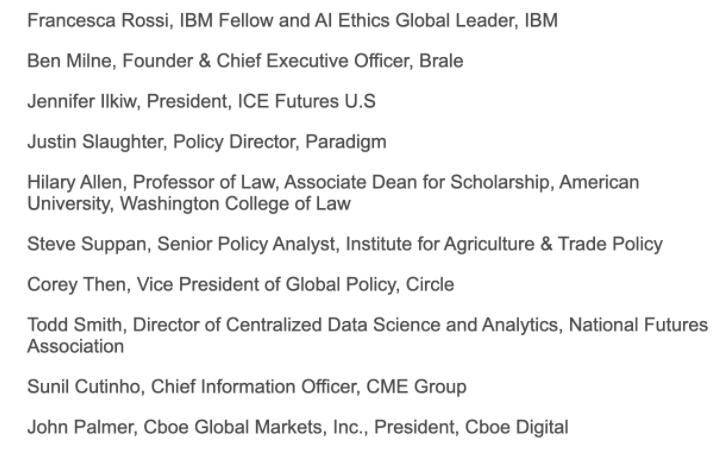The width and height of the screenshot is (728, 459).
Task: Click the text 'National Futures'
Action: (x=638, y=325)
